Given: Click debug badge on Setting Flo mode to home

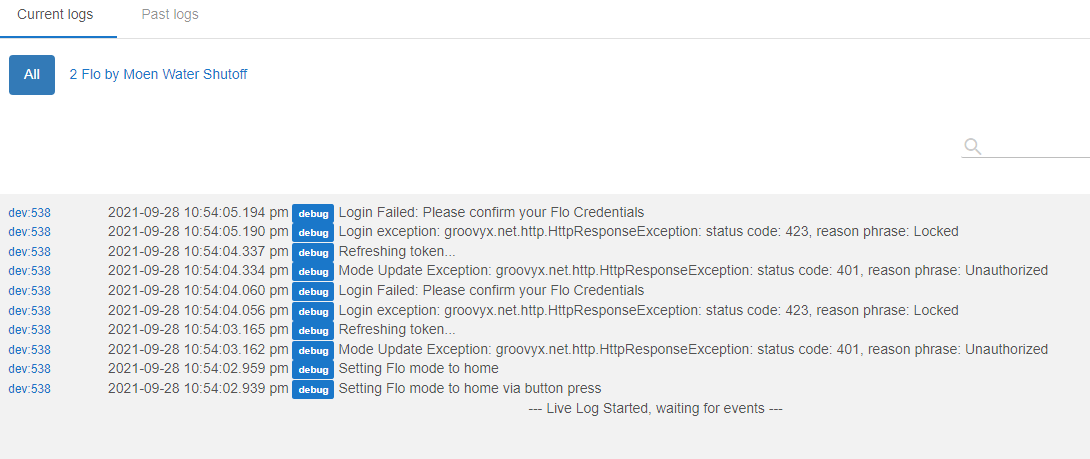Looking at the screenshot, I should 313,369.
